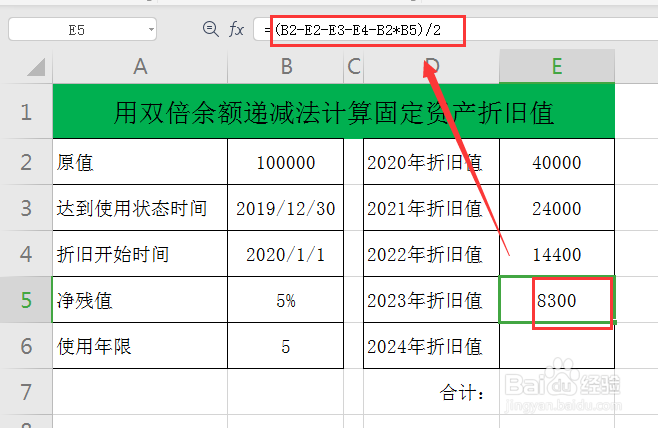Select cell 2023年折旧值
Screen dimensions: 658x428
click(431, 300)
